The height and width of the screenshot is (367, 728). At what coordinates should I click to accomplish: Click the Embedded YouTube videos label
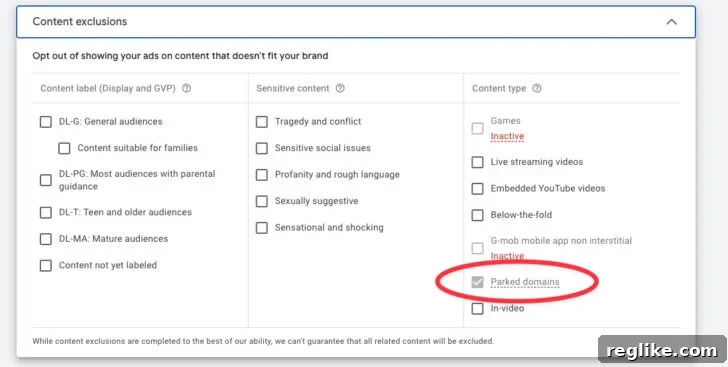click(548, 189)
